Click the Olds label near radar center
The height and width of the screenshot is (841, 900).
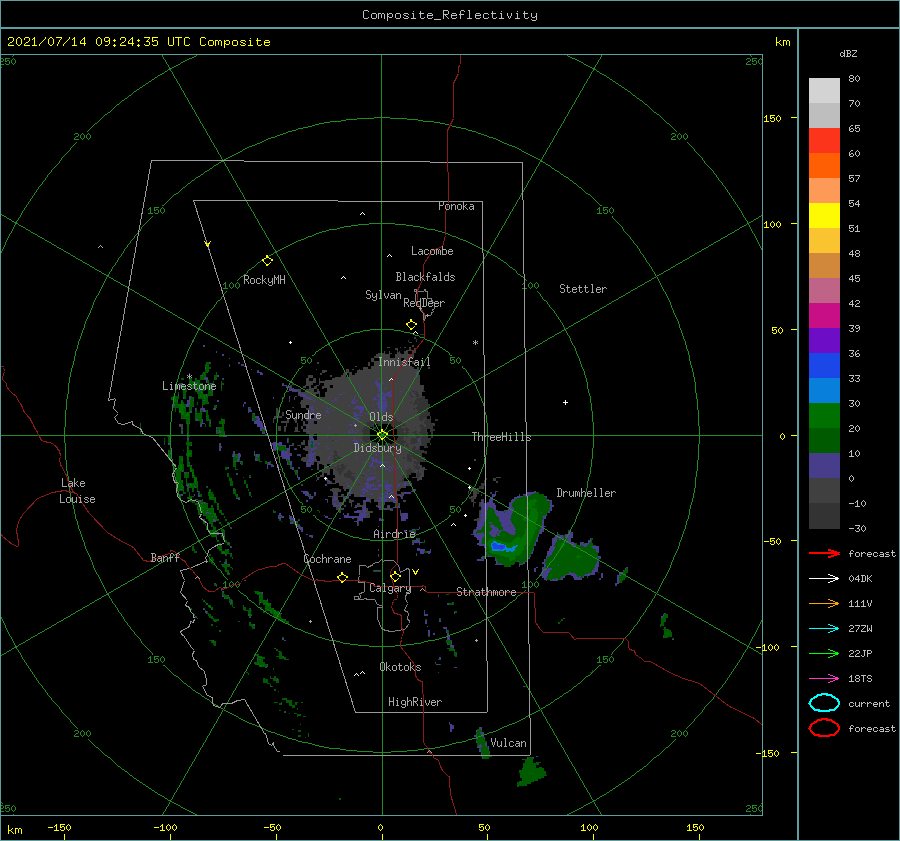coord(381,417)
